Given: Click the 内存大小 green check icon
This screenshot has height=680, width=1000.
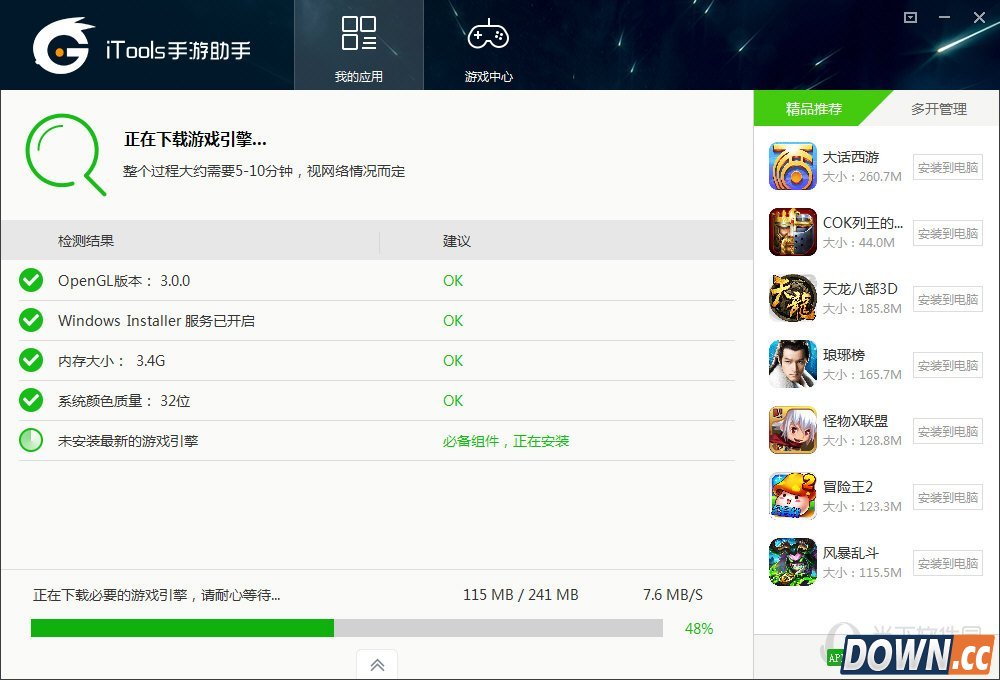Looking at the screenshot, I should tap(31, 360).
